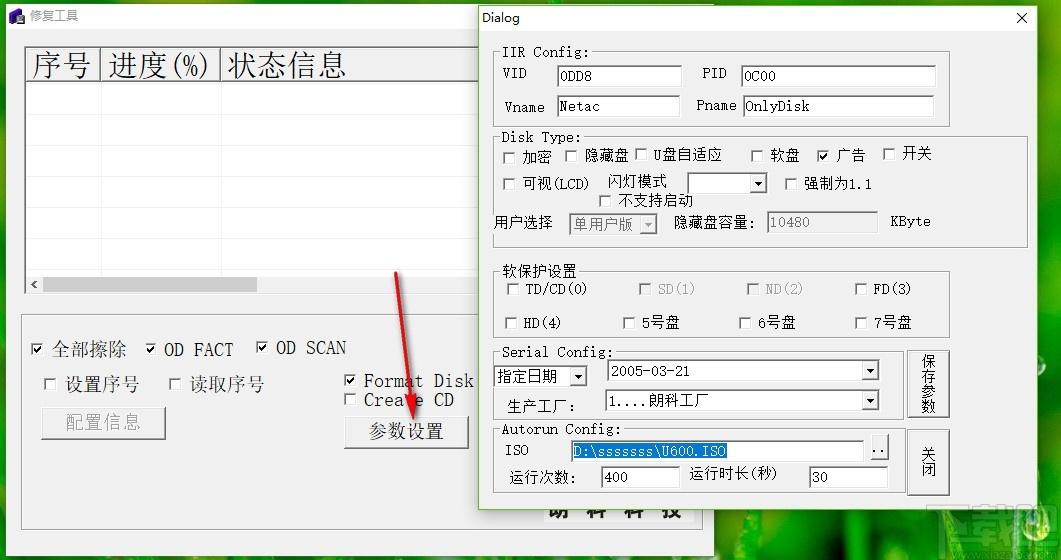Image resolution: width=1061 pixels, height=560 pixels.
Task: Click the ISO path input field
Action: coord(717,450)
